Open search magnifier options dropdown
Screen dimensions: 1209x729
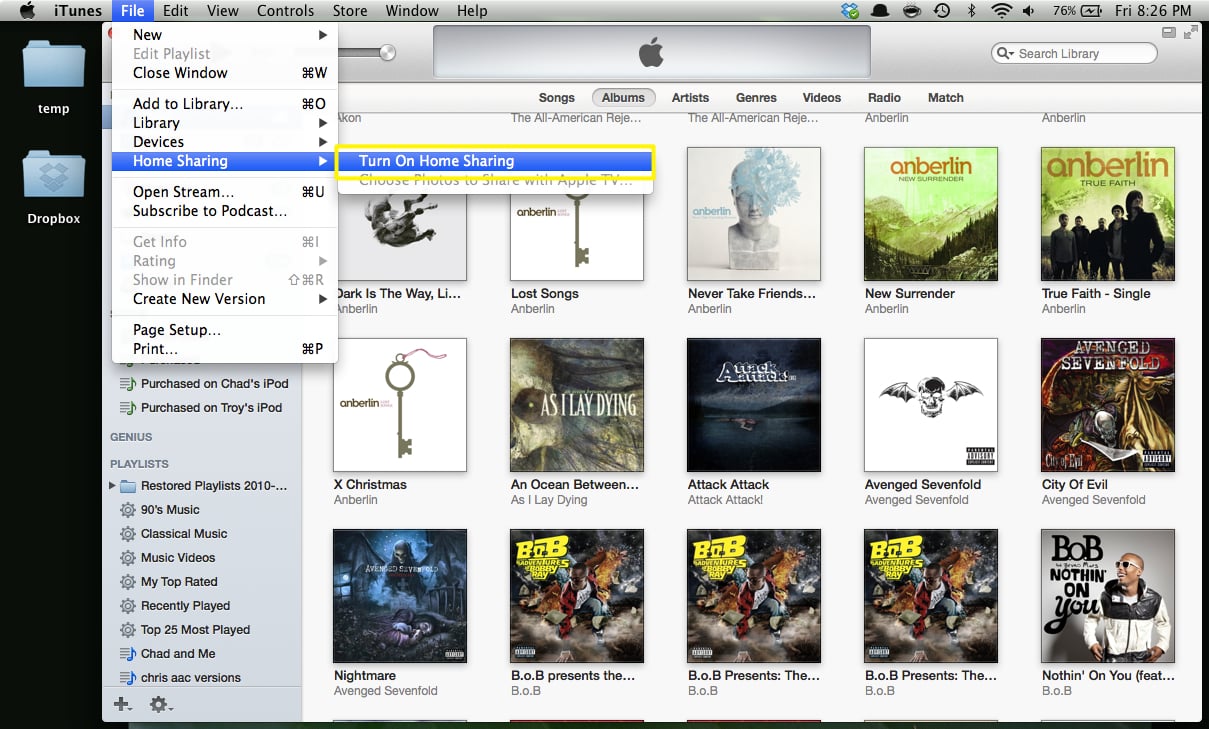click(x=1005, y=54)
